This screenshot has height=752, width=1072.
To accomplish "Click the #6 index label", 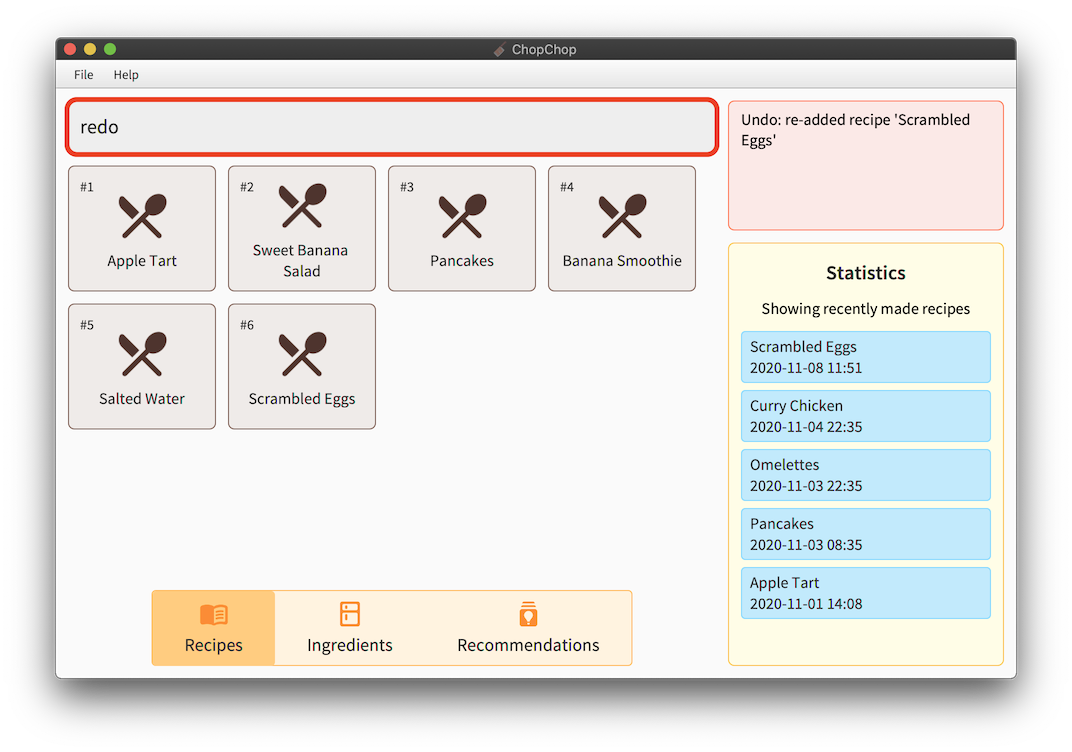I will (247, 325).
